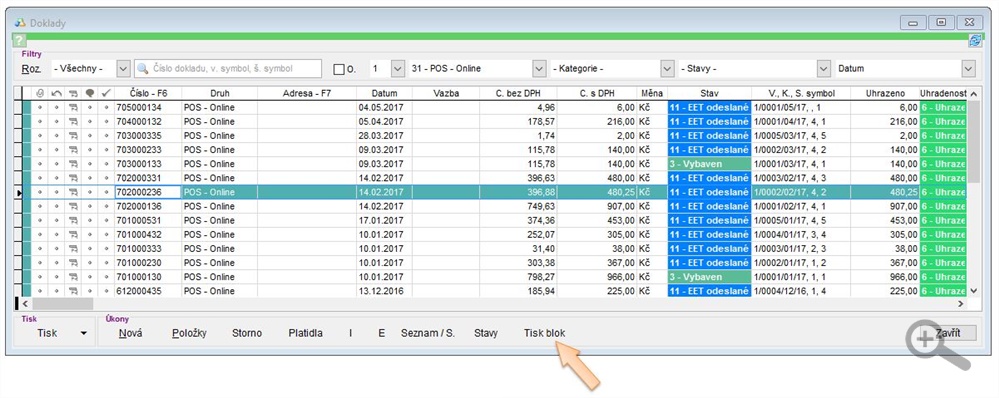This screenshot has height=398, width=999.
Task: Click the cart icon in row 703000233
Action: click(73, 150)
